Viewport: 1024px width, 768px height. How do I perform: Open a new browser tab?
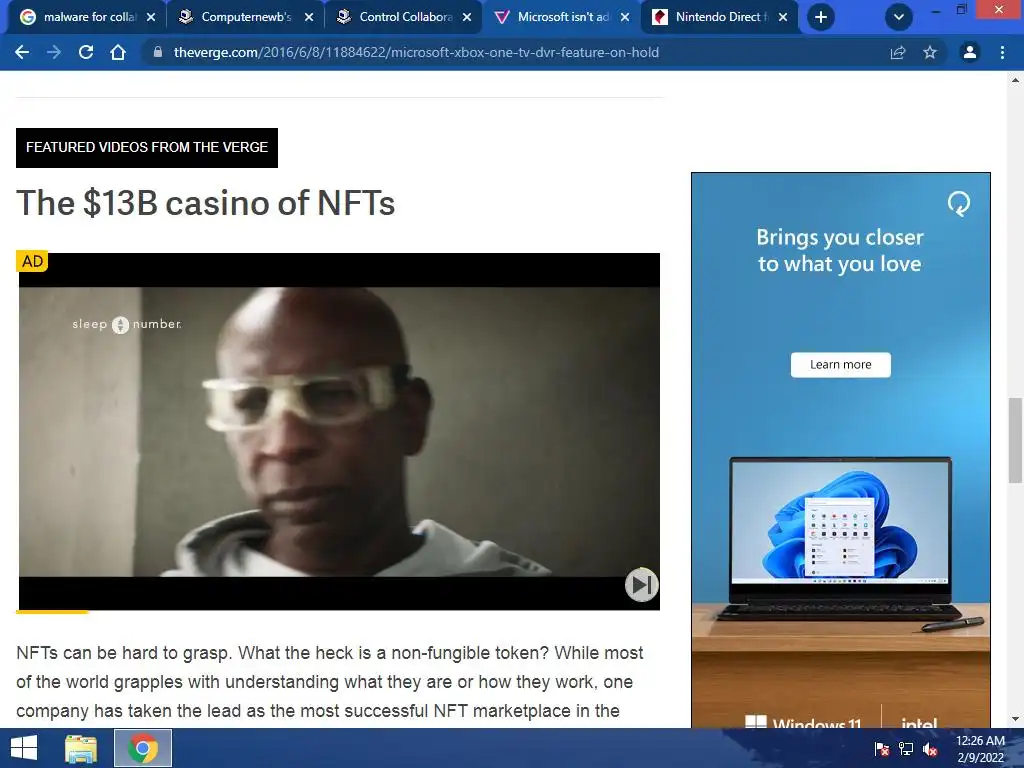click(821, 17)
